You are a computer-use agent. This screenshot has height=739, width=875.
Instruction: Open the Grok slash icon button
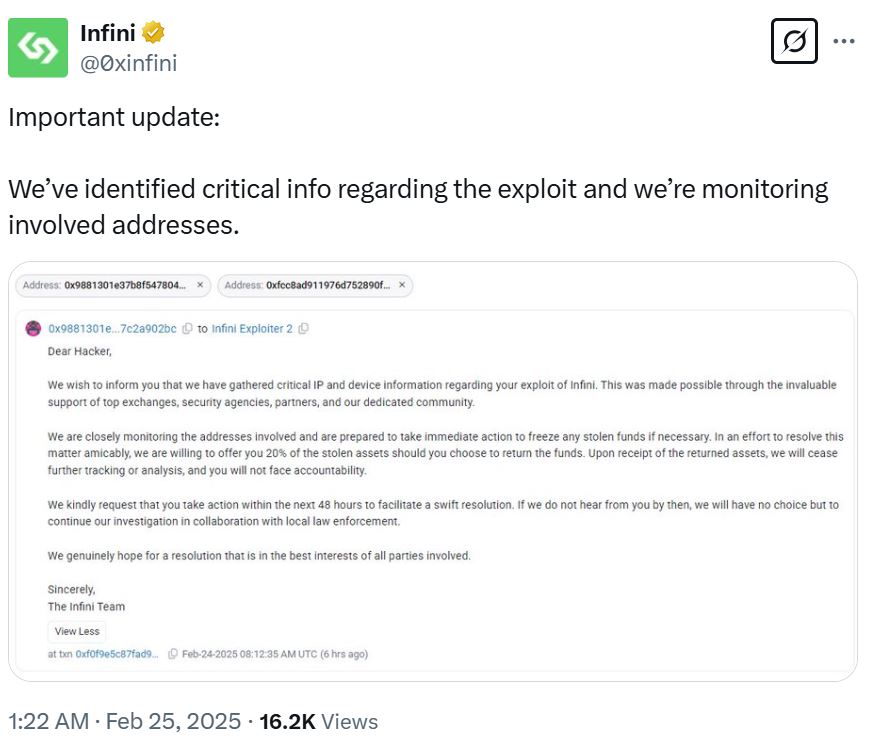795,42
